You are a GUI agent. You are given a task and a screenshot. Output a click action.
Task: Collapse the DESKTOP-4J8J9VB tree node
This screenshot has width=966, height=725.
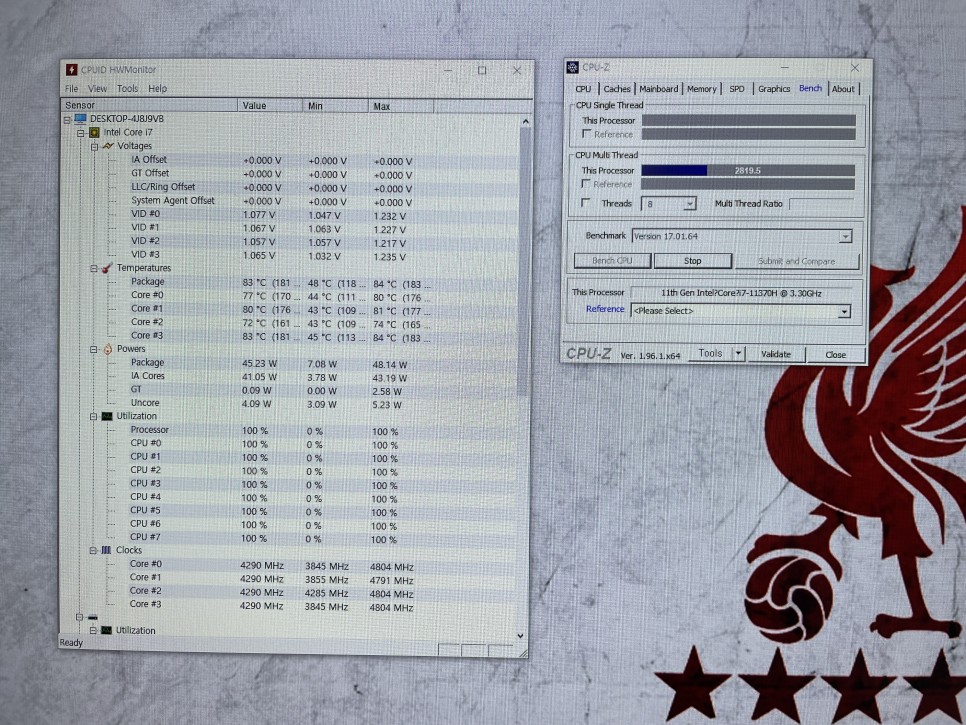[67, 119]
